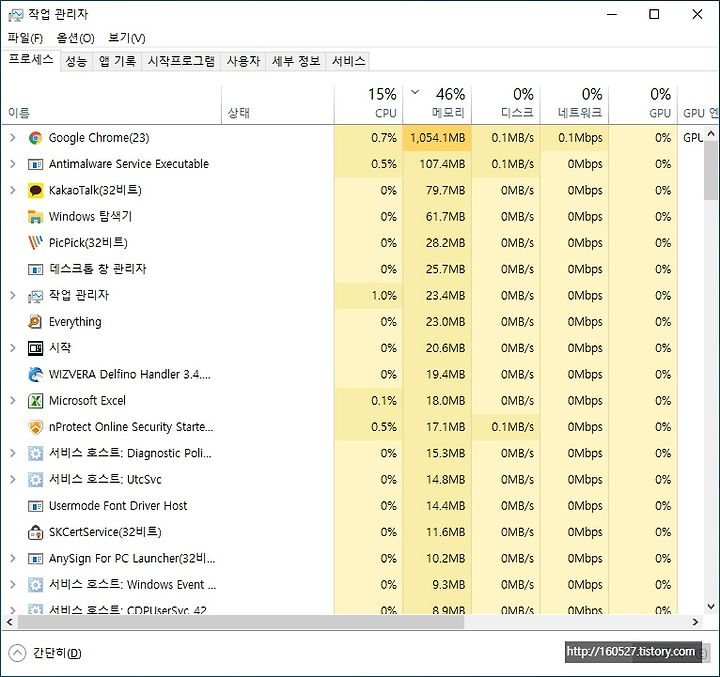This screenshot has height=677, width=720.
Task: Expand 서비스 호스트: UtcSvc row
Action: tap(13, 480)
